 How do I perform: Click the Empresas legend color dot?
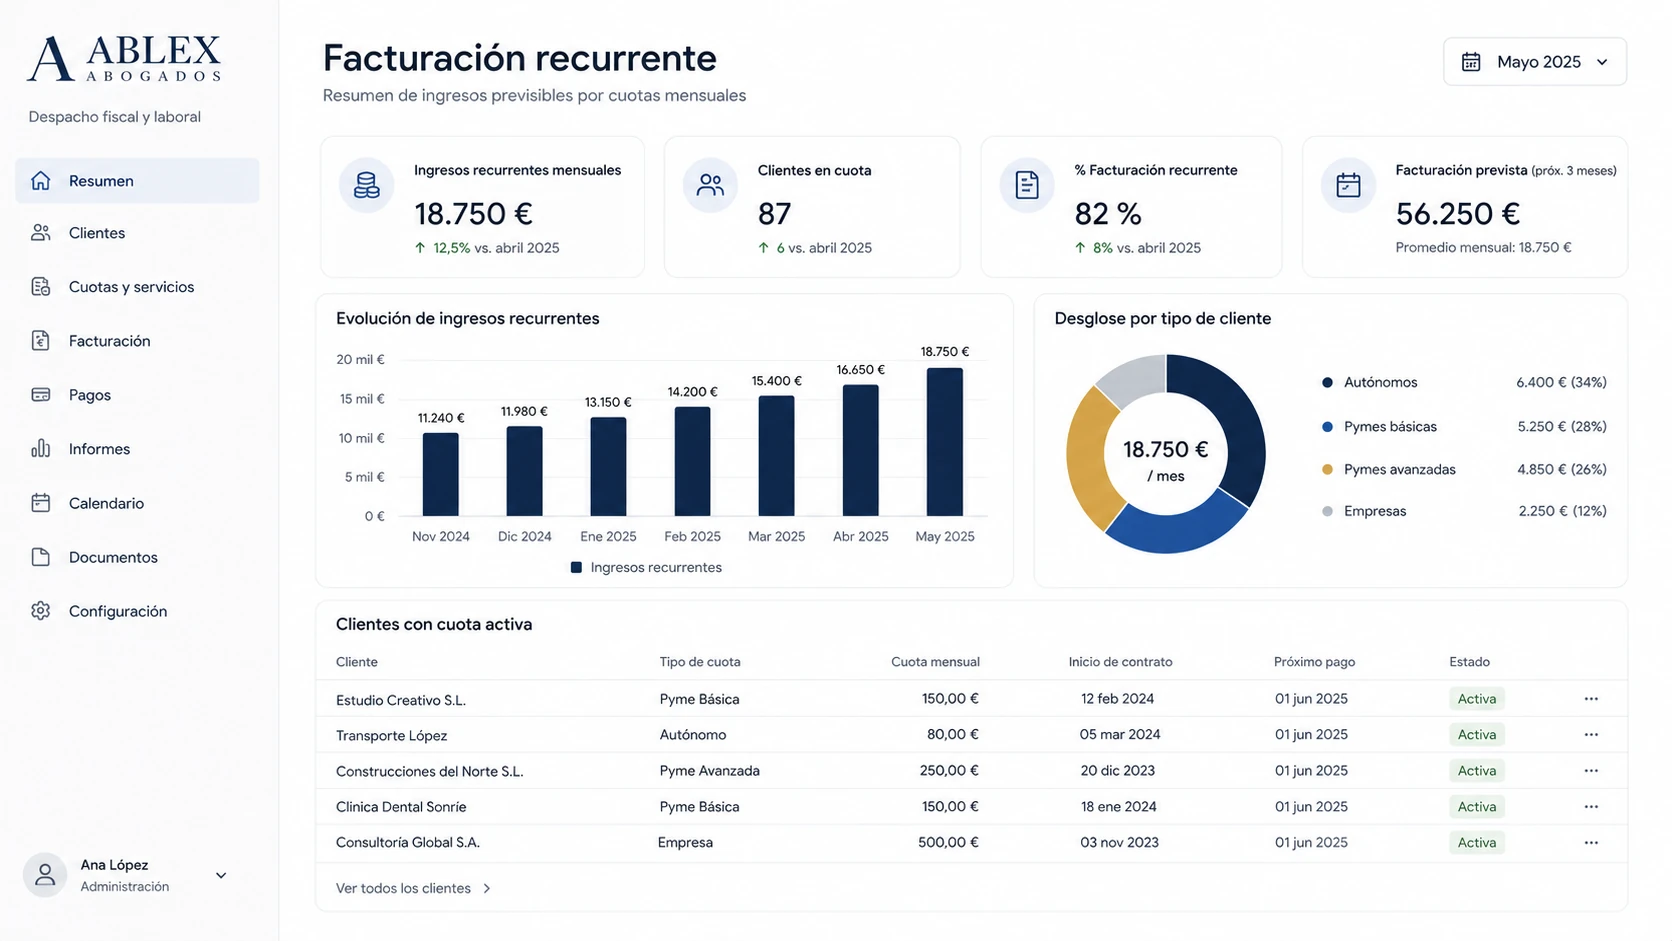[1327, 512]
